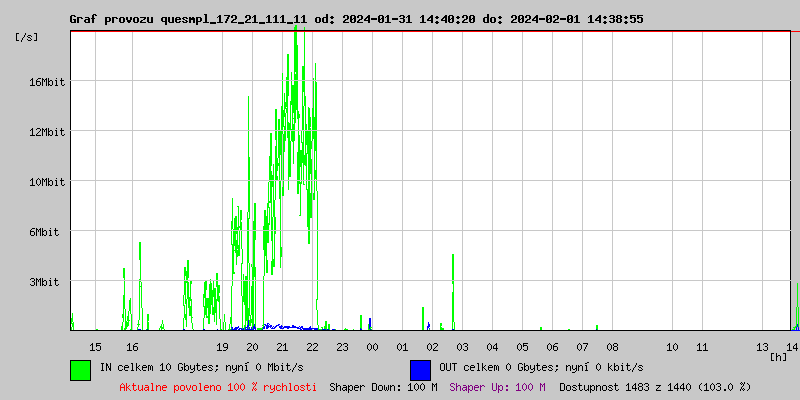Click the '[h]' hour unit label
This screenshot has height=400, width=800.
point(779,357)
